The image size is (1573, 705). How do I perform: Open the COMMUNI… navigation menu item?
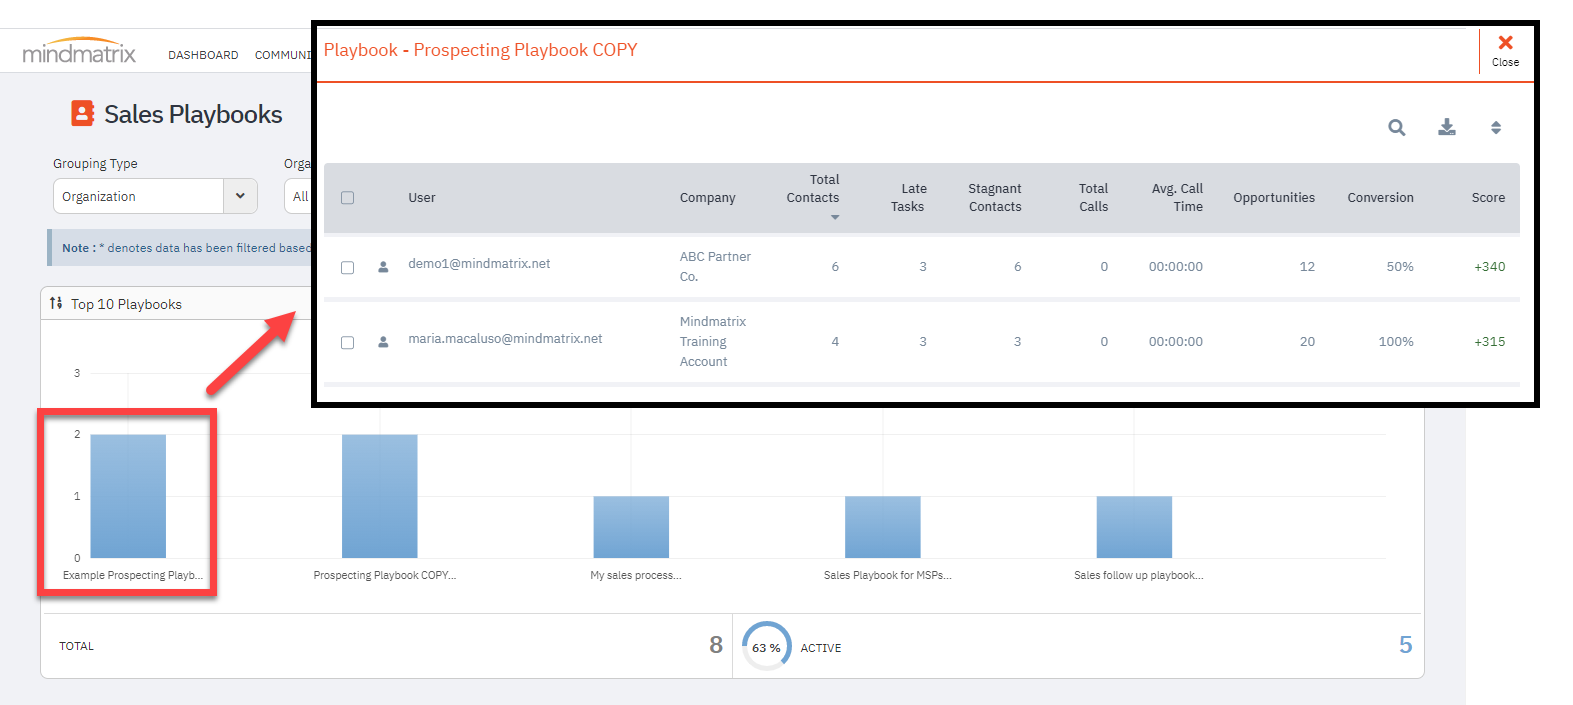click(x=283, y=55)
